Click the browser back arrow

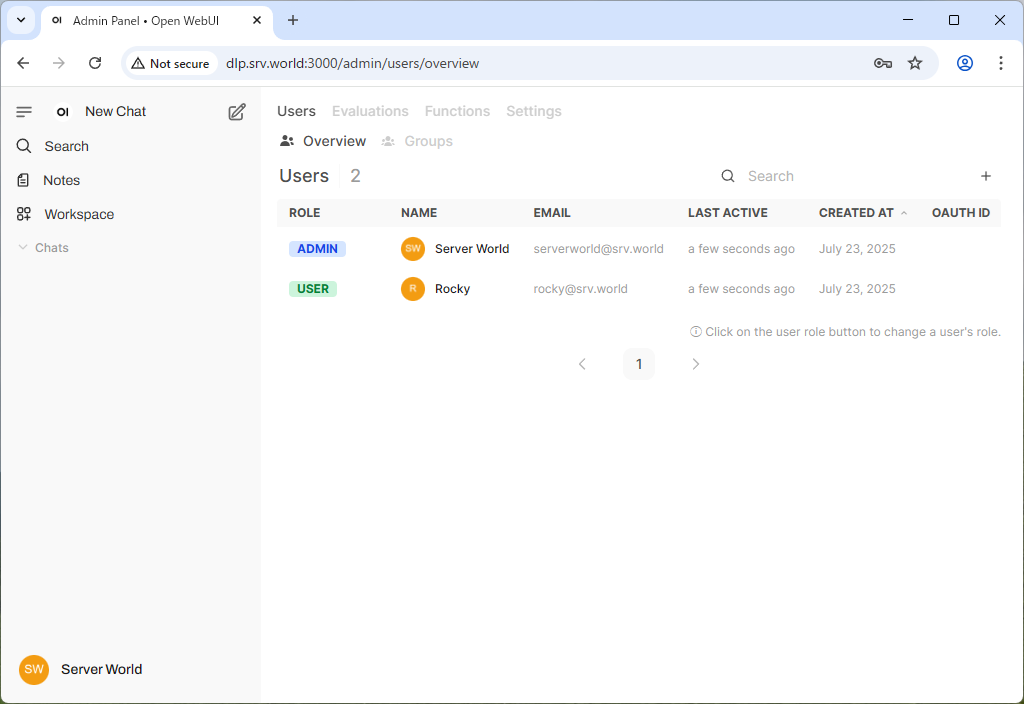click(x=24, y=63)
